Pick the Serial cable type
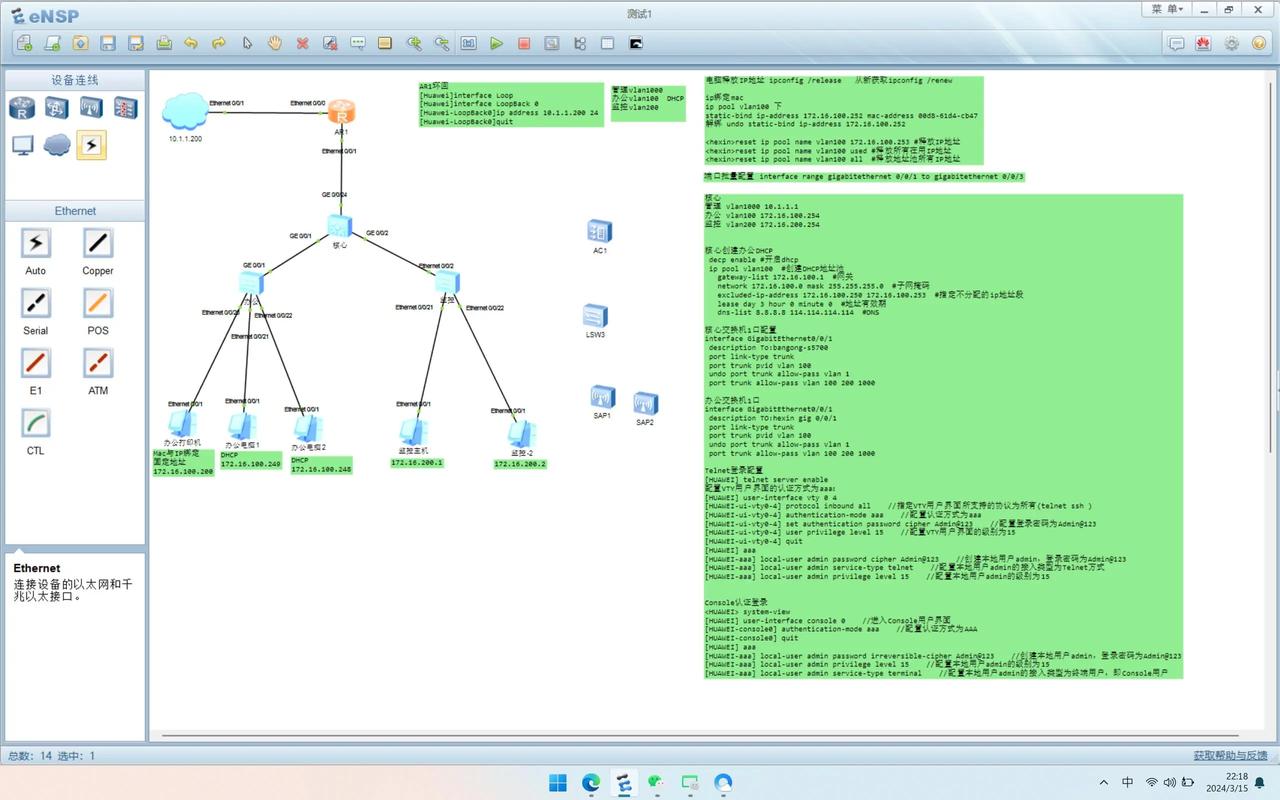The image size is (1280, 800). click(x=35, y=303)
